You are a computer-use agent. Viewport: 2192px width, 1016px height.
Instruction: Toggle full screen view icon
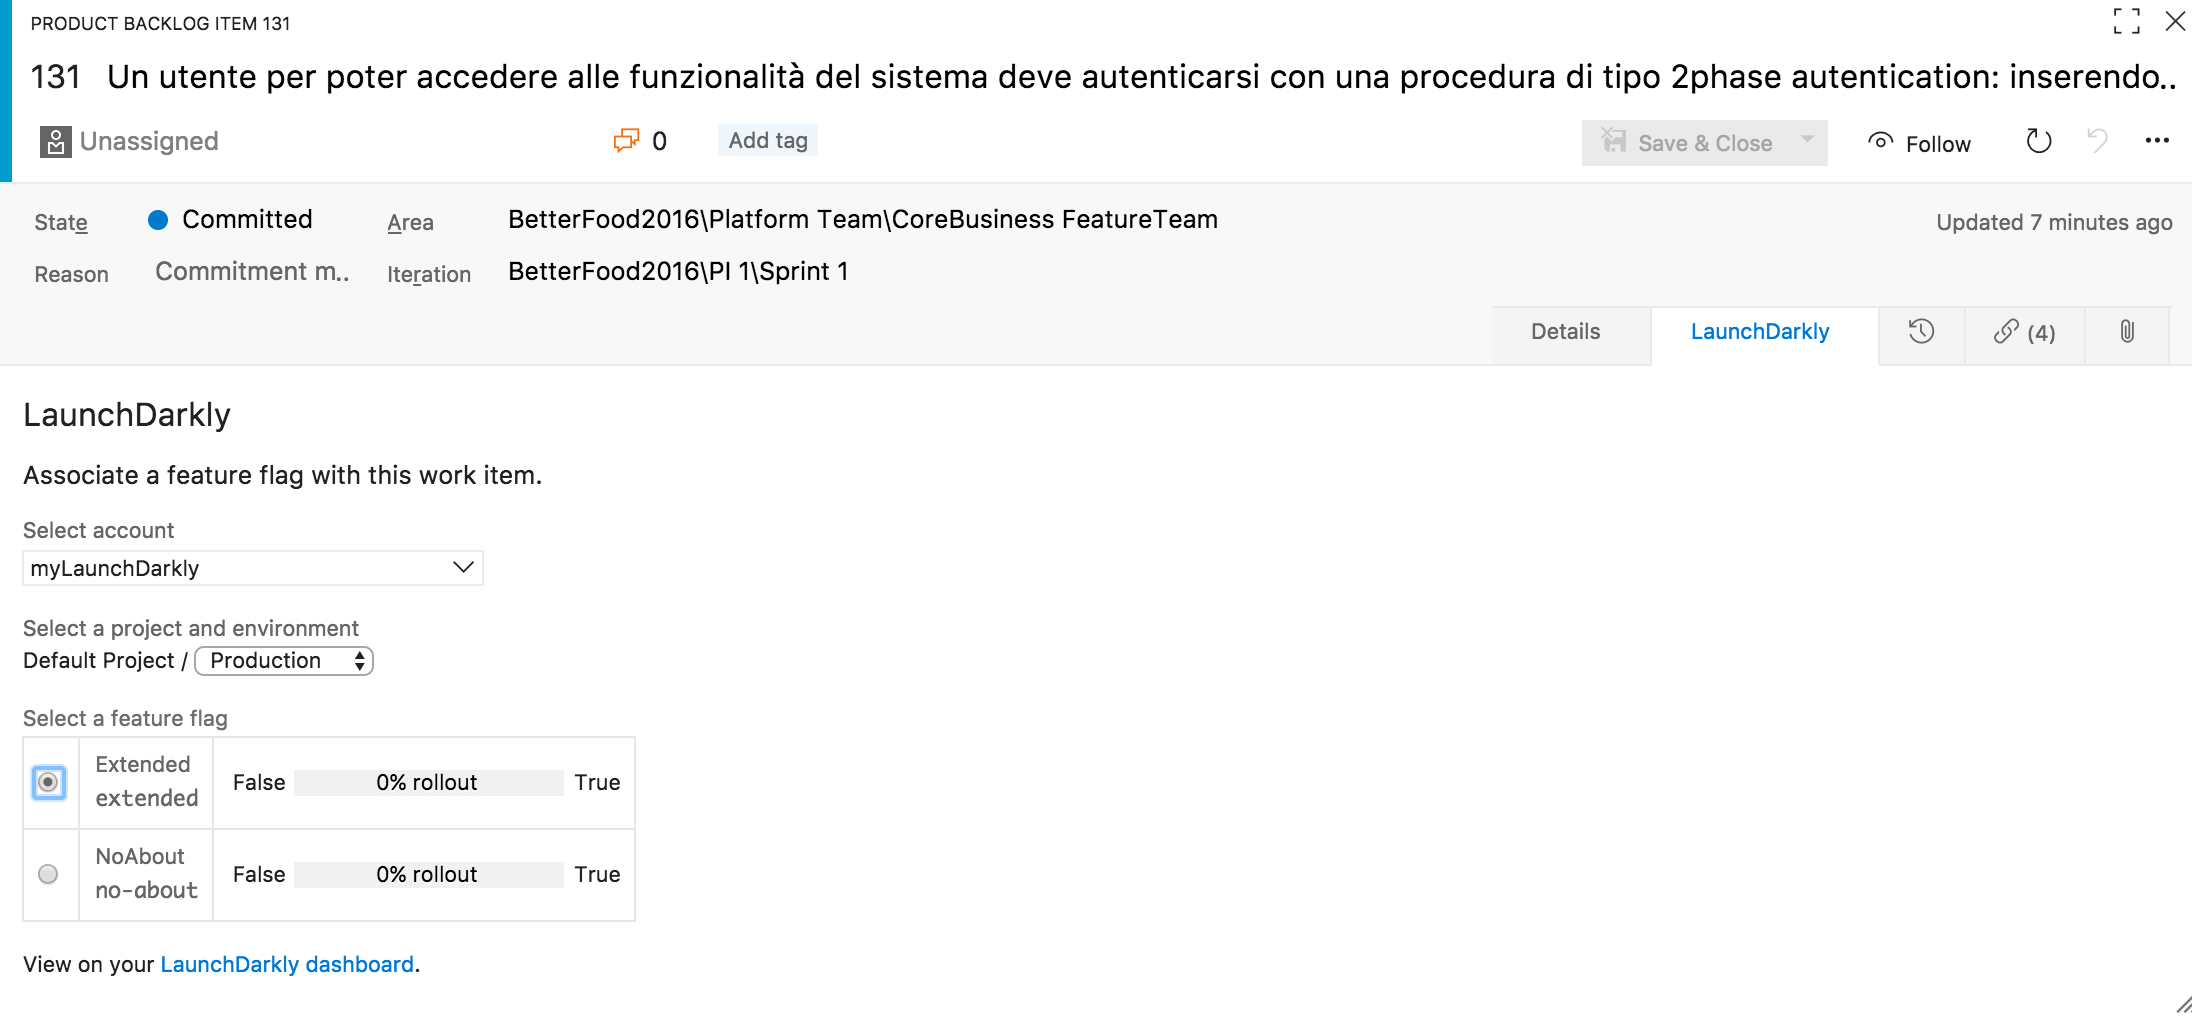[2126, 22]
